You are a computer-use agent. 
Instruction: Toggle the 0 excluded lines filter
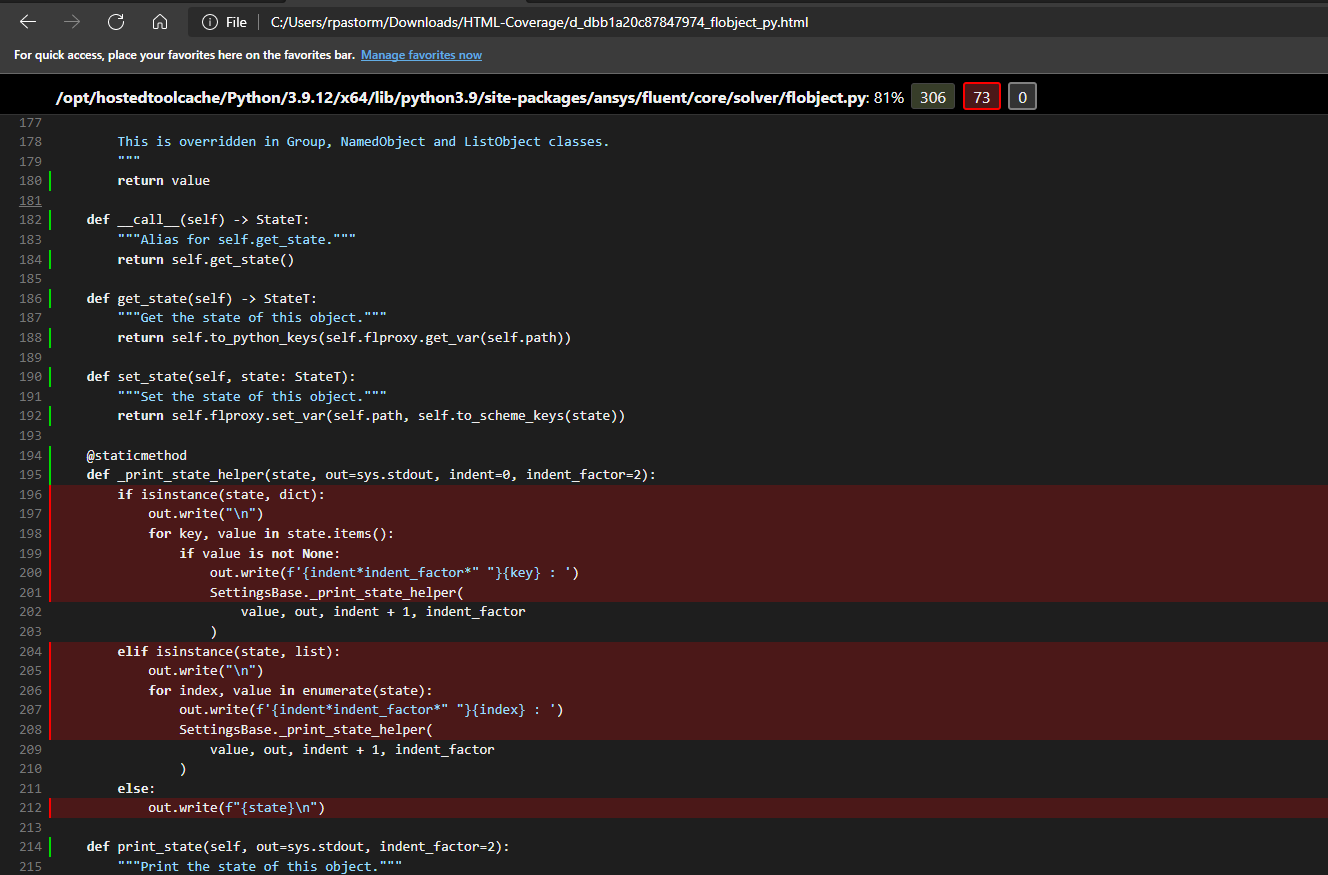coord(1022,97)
